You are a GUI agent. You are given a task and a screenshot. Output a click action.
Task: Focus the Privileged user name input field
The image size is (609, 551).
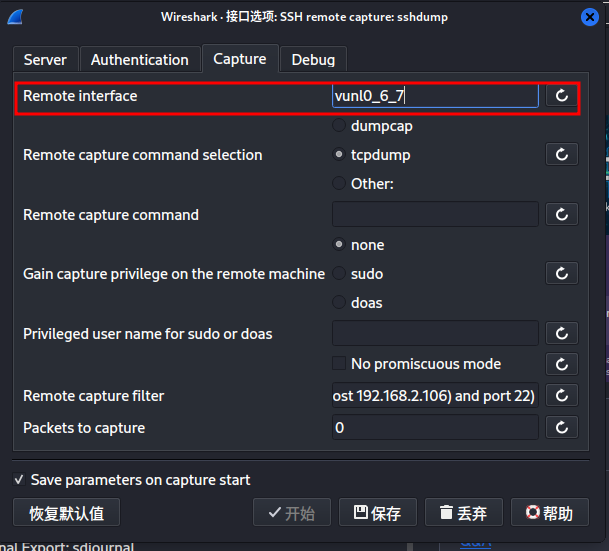coord(435,333)
